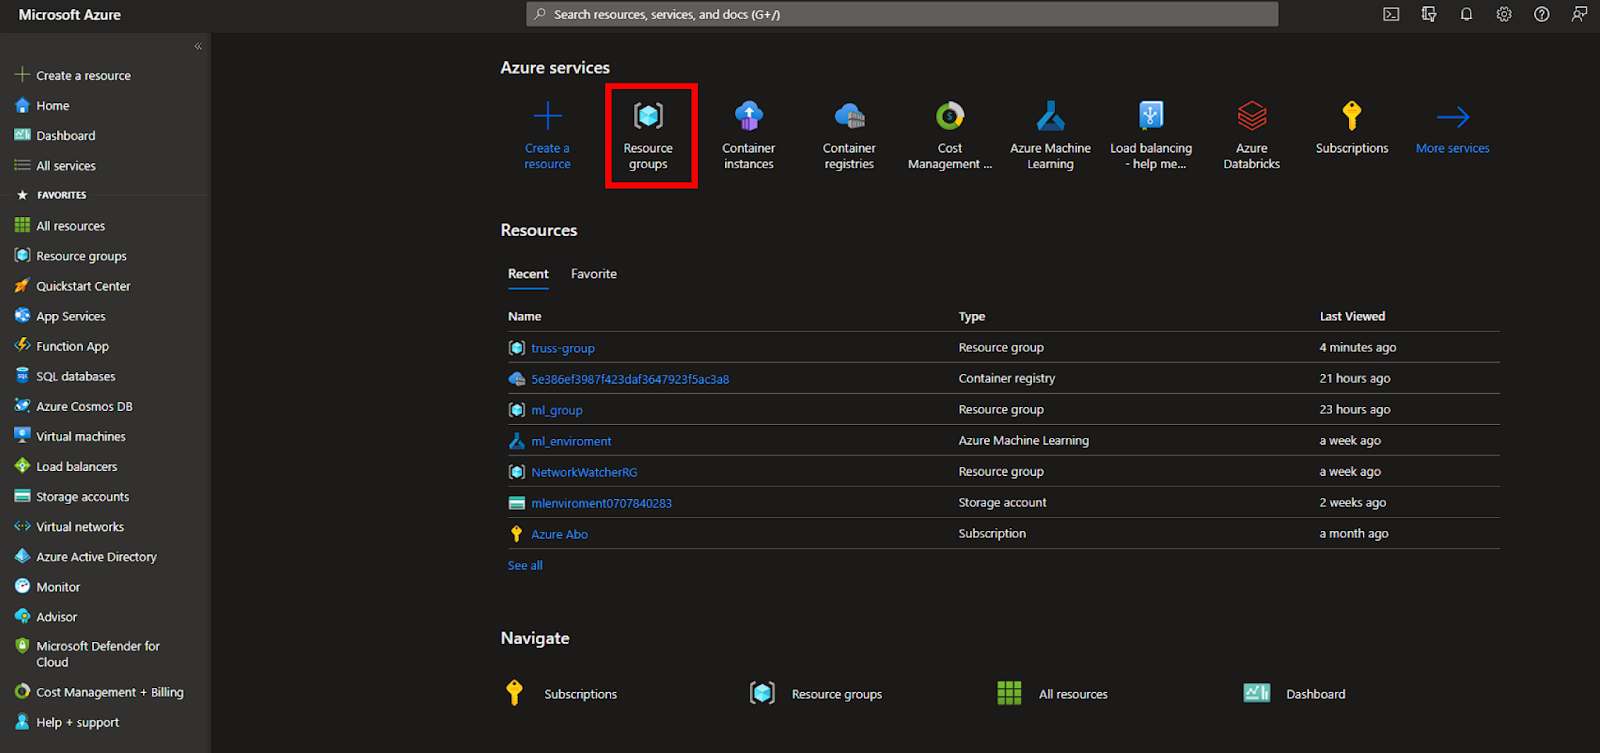Open Load balancing help me service tile
The height and width of the screenshot is (753, 1600).
[x=1151, y=135]
